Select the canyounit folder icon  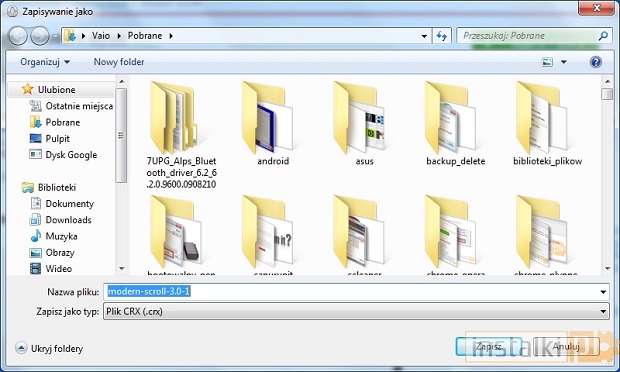(267, 232)
